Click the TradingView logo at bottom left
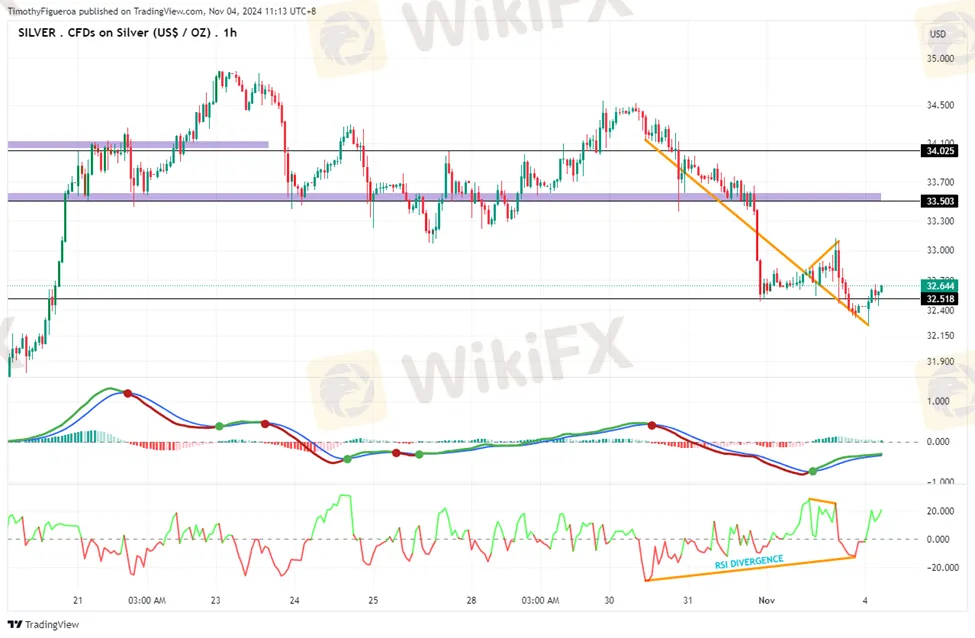The width and height of the screenshot is (975, 638). click(x=44, y=624)
